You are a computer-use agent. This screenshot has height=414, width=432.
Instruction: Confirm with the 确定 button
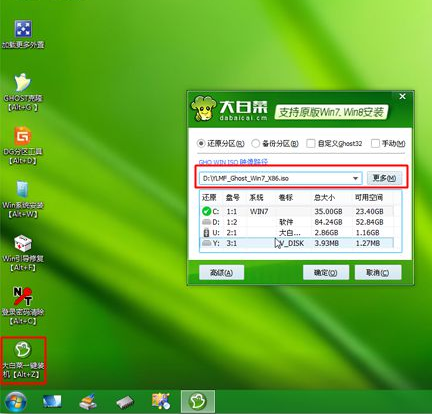[326, 273]
